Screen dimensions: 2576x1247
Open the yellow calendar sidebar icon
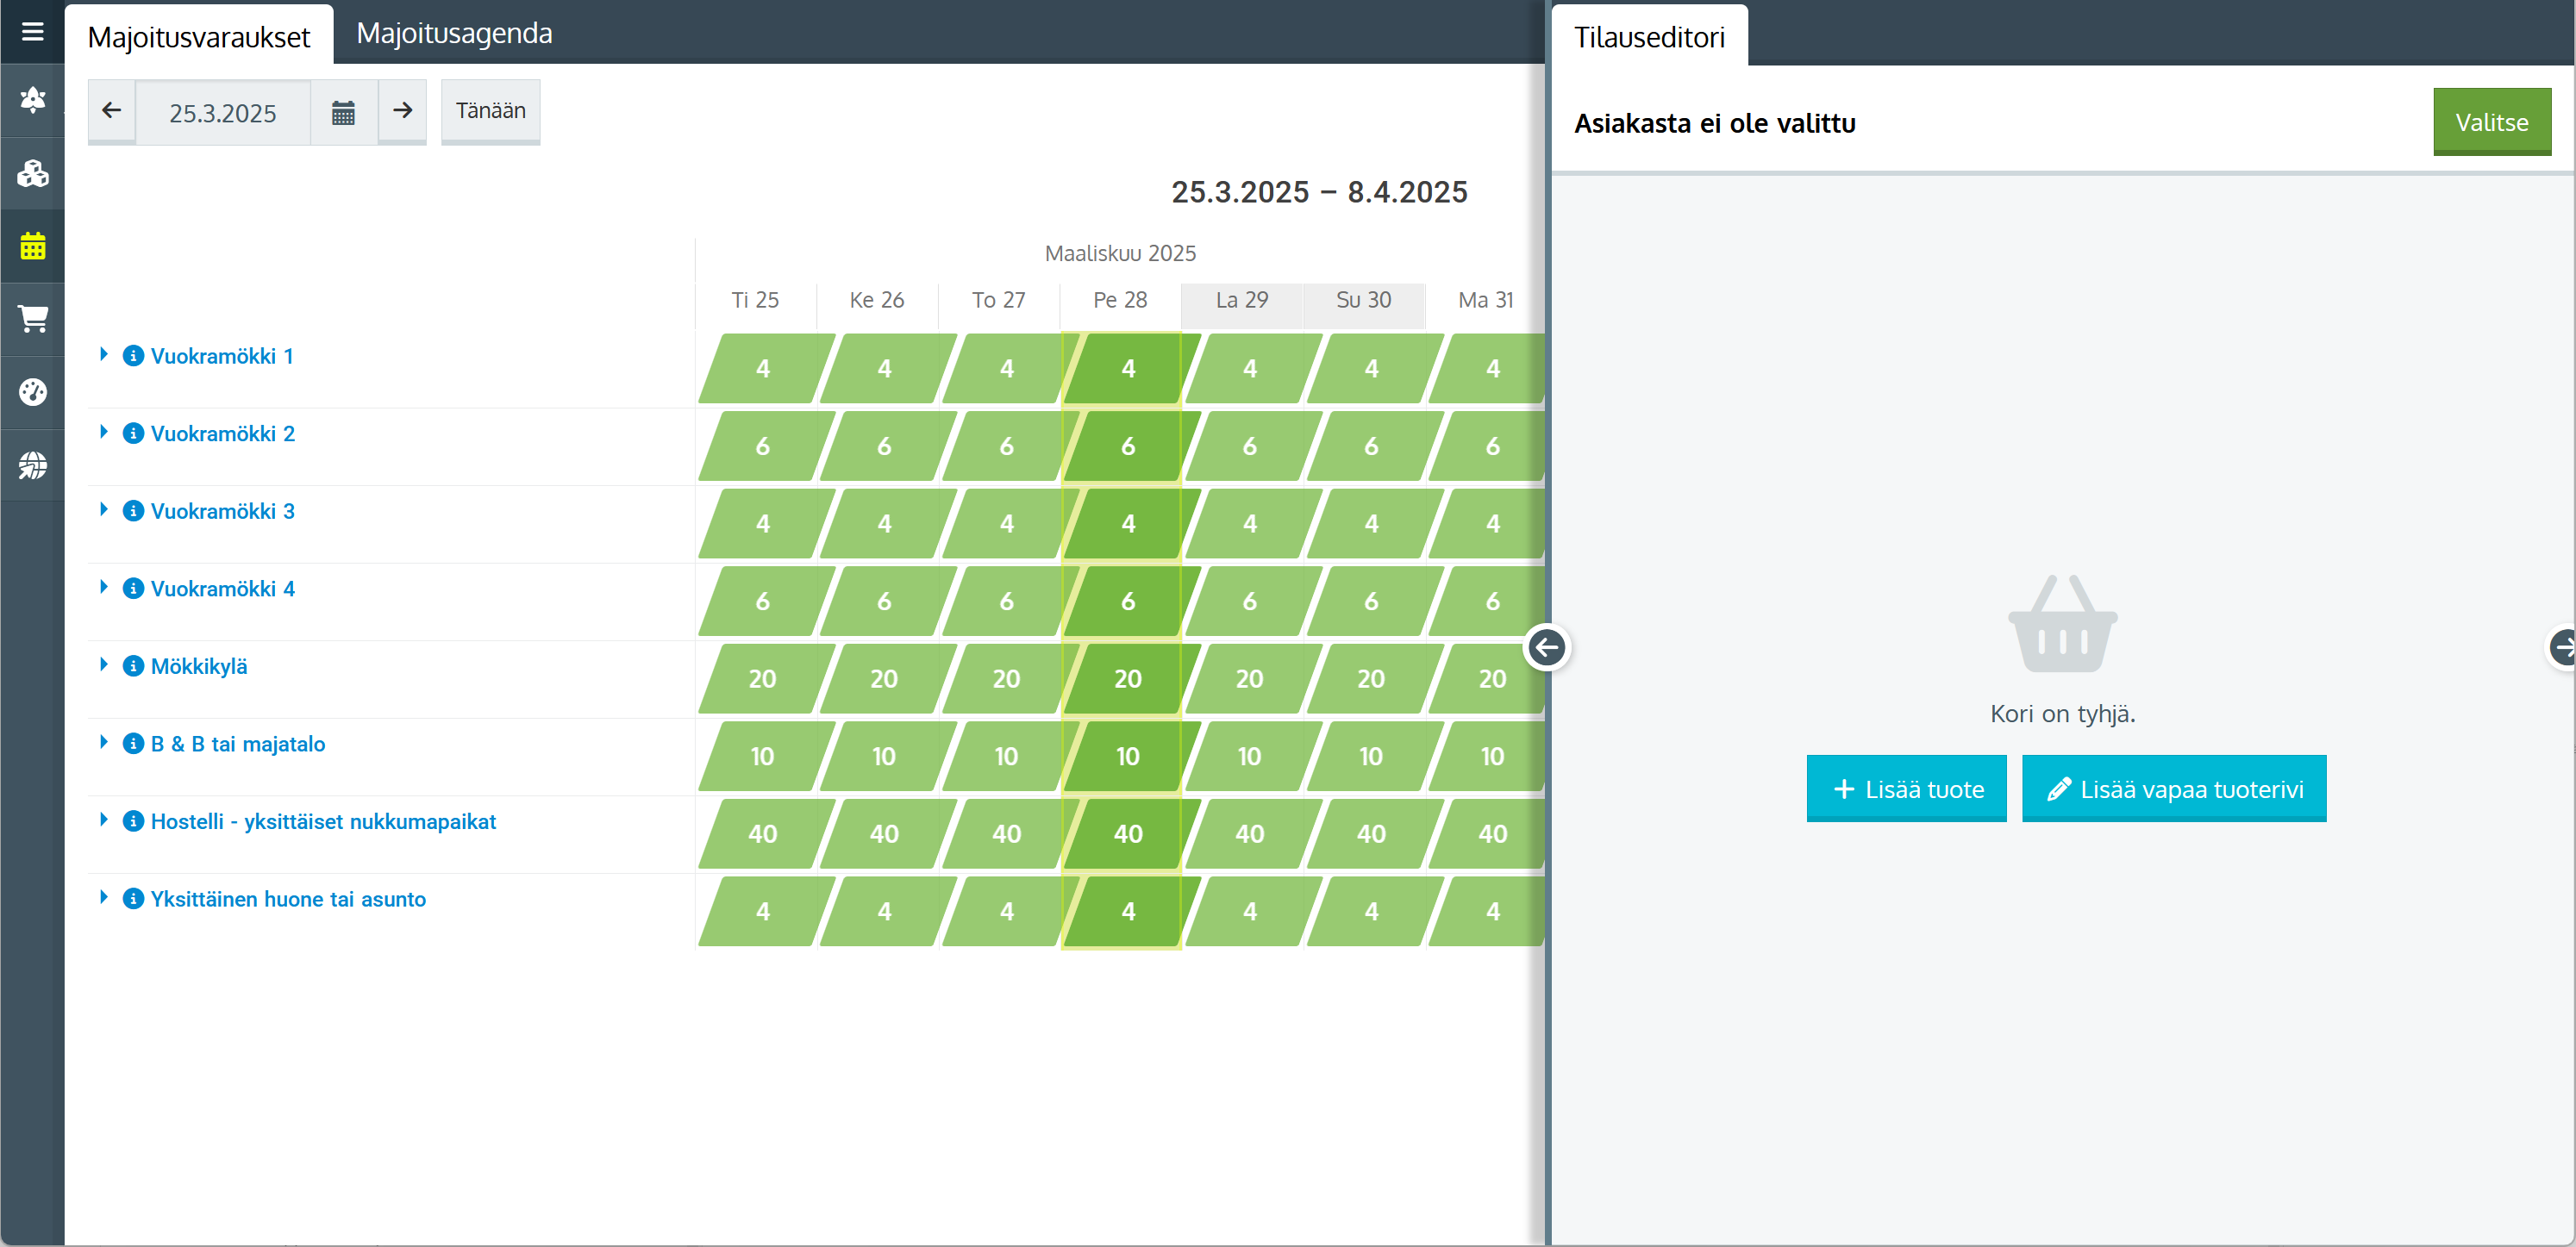pos(32,246)
